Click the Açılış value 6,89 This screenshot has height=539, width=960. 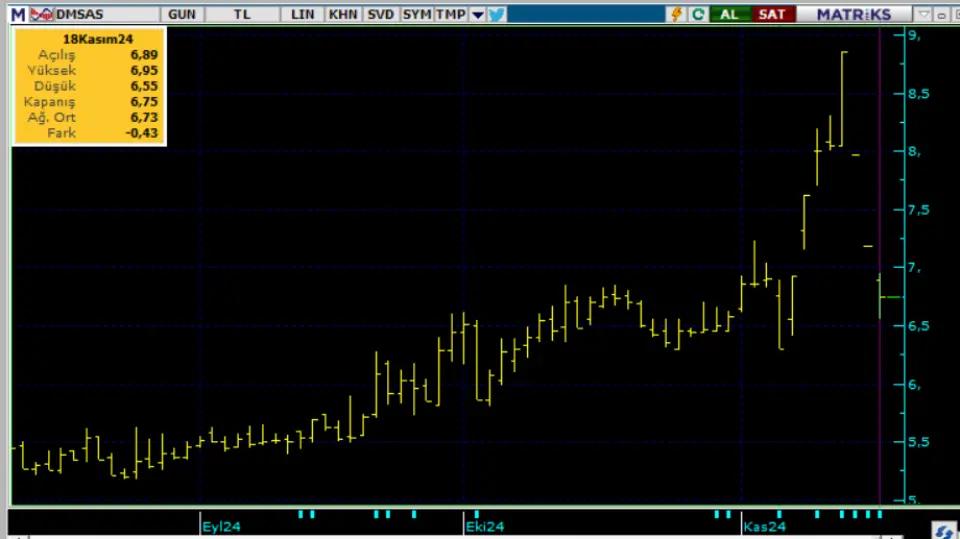[144, 55]
